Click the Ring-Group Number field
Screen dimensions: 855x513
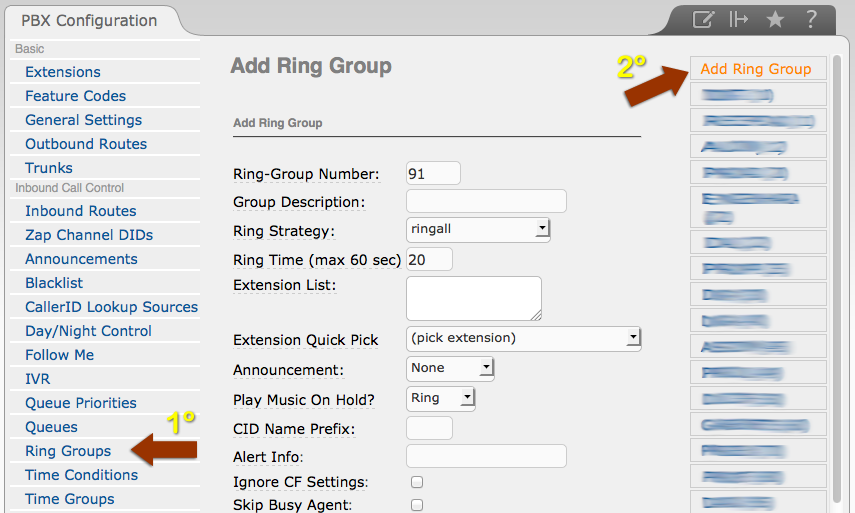click(x=433, y=174)
